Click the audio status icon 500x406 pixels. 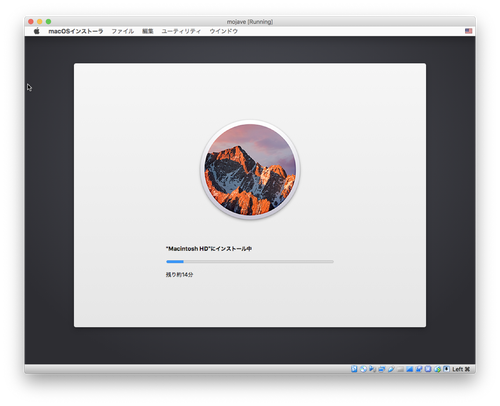point(372,369)
